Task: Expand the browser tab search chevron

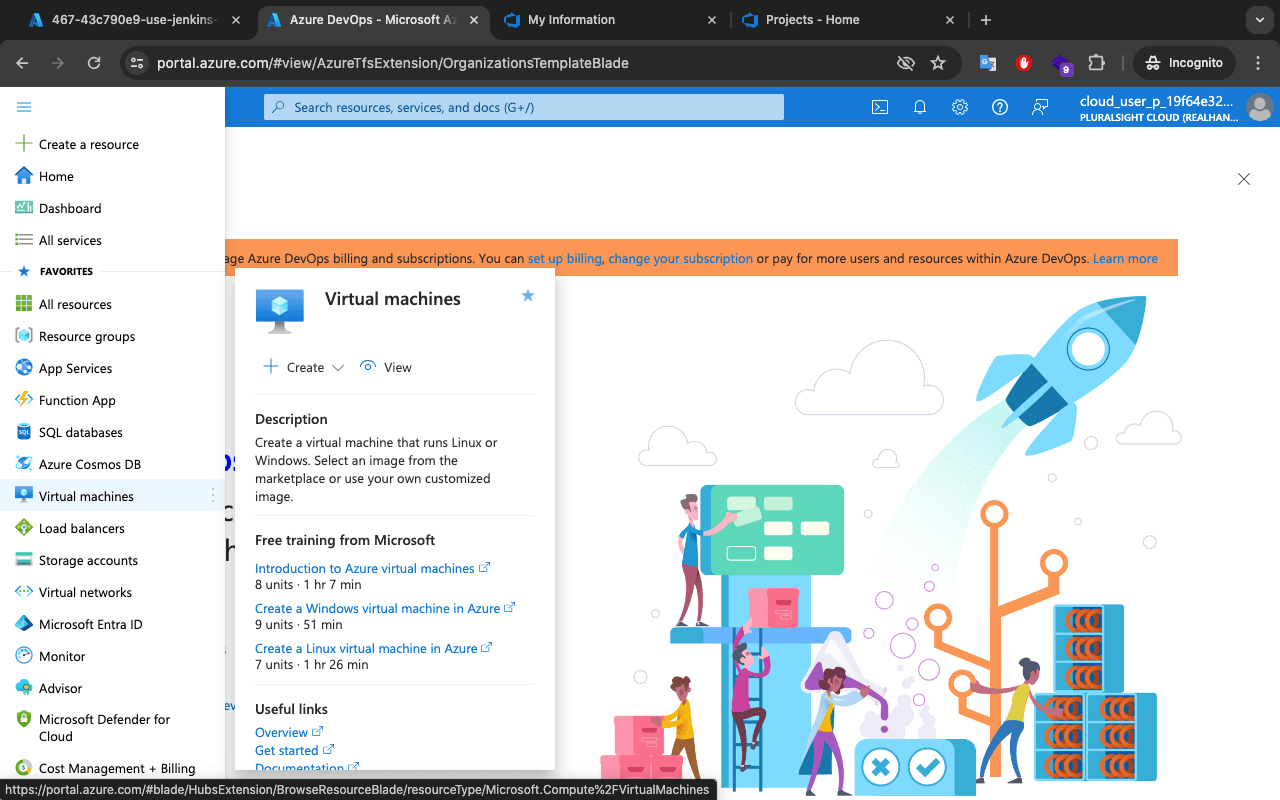Action: pyautogui.click(x=1258, y=20)
